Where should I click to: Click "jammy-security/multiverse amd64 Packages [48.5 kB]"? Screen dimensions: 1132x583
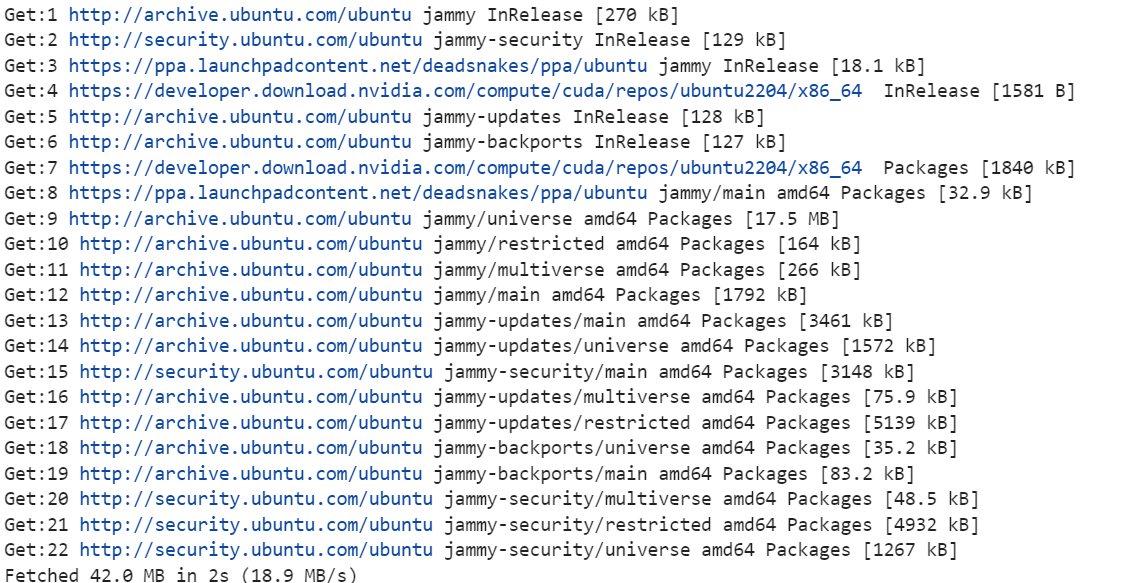pyautogui.click(x=712, y=499)
